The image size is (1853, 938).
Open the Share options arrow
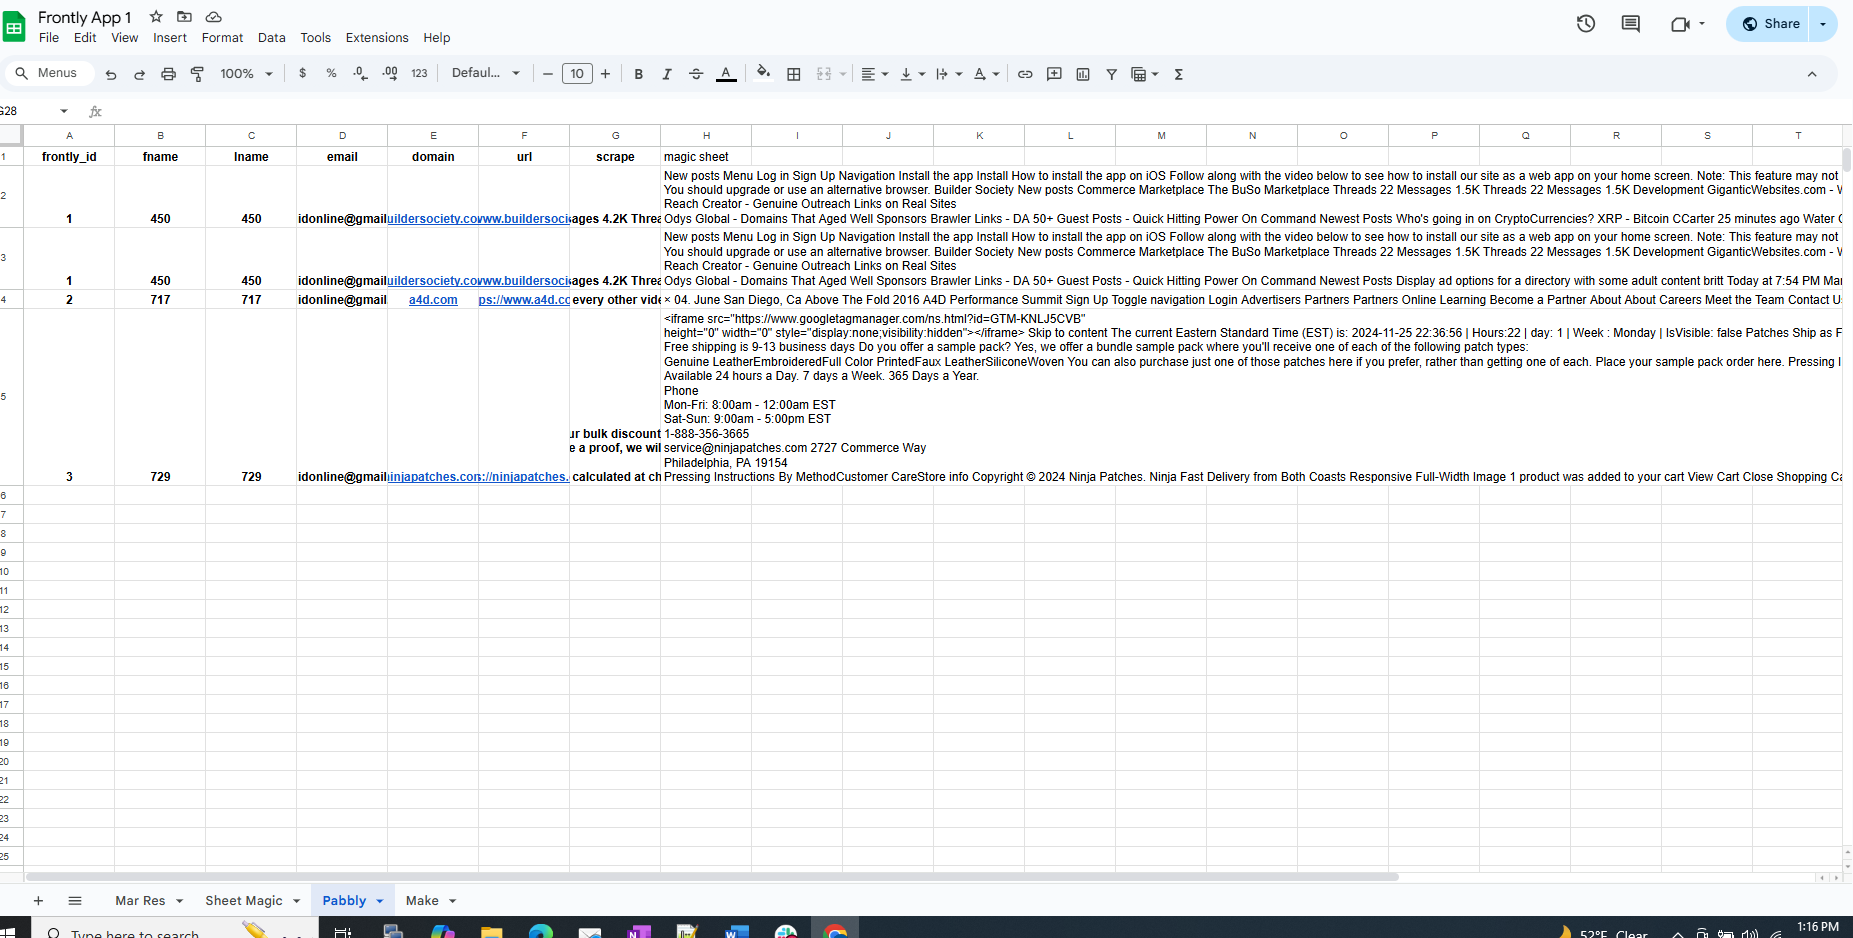(1823, 24)
